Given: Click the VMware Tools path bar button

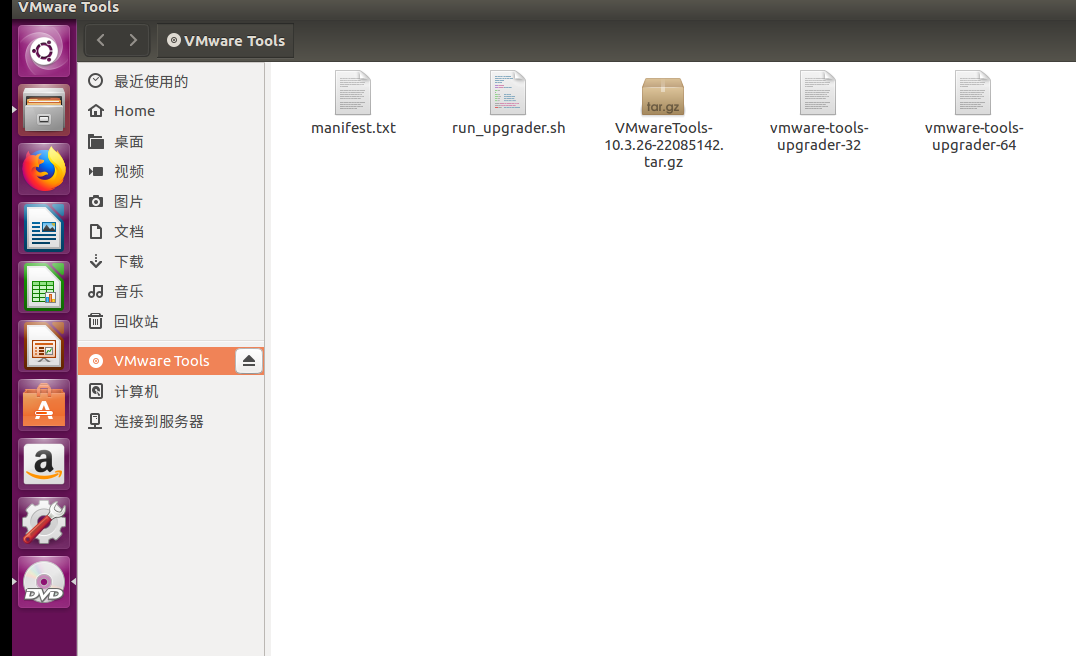Looking at the screenshot, I should [x=225, y=40].
